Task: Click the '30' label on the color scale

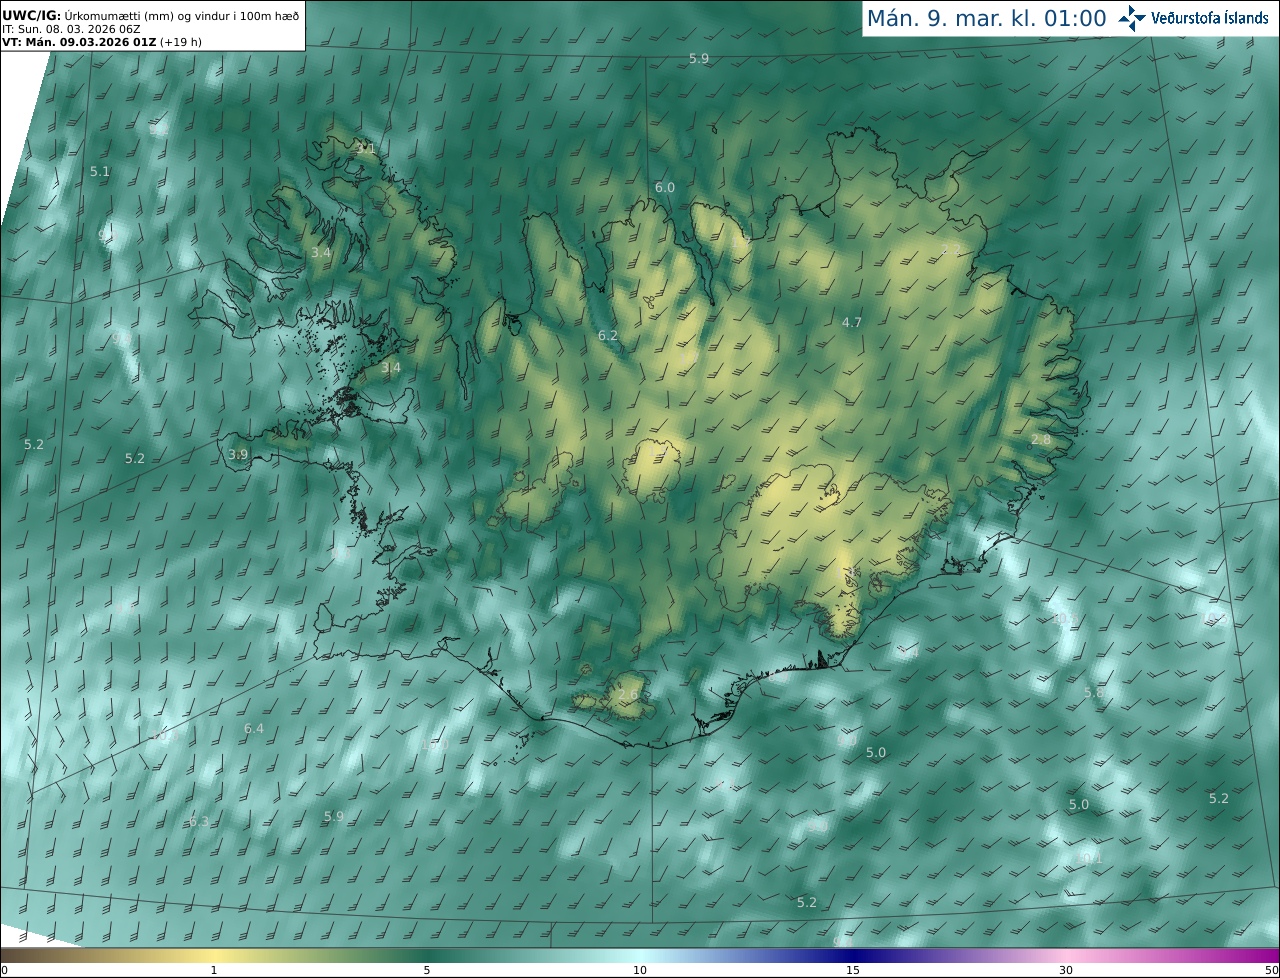Action: 1066,970
